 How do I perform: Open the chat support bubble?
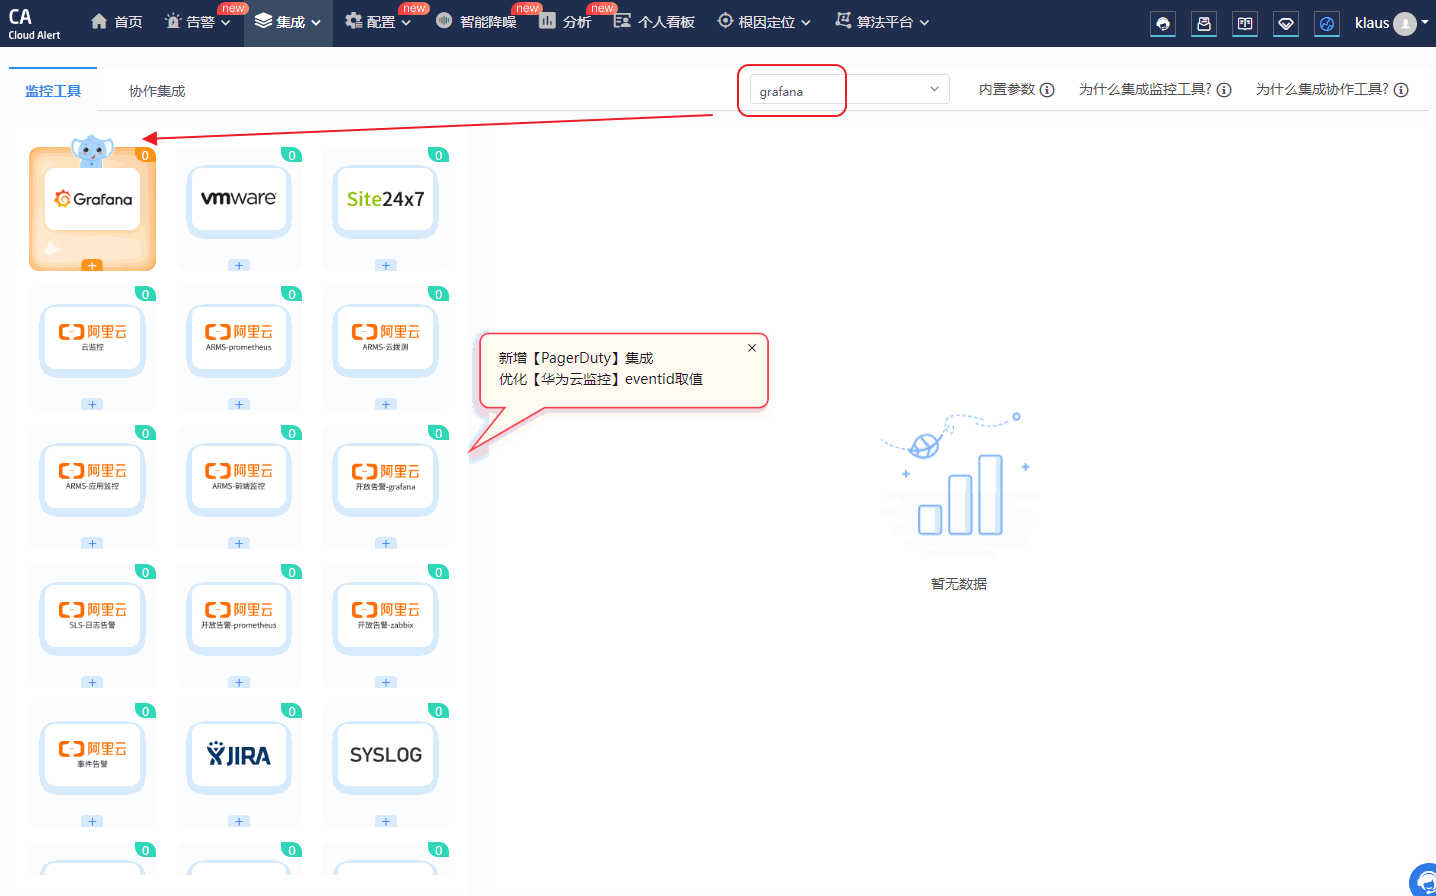(x=1424, y=882)
